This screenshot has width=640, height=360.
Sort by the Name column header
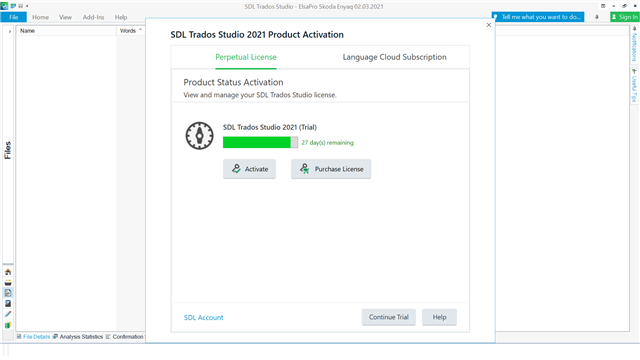(67, 31)
